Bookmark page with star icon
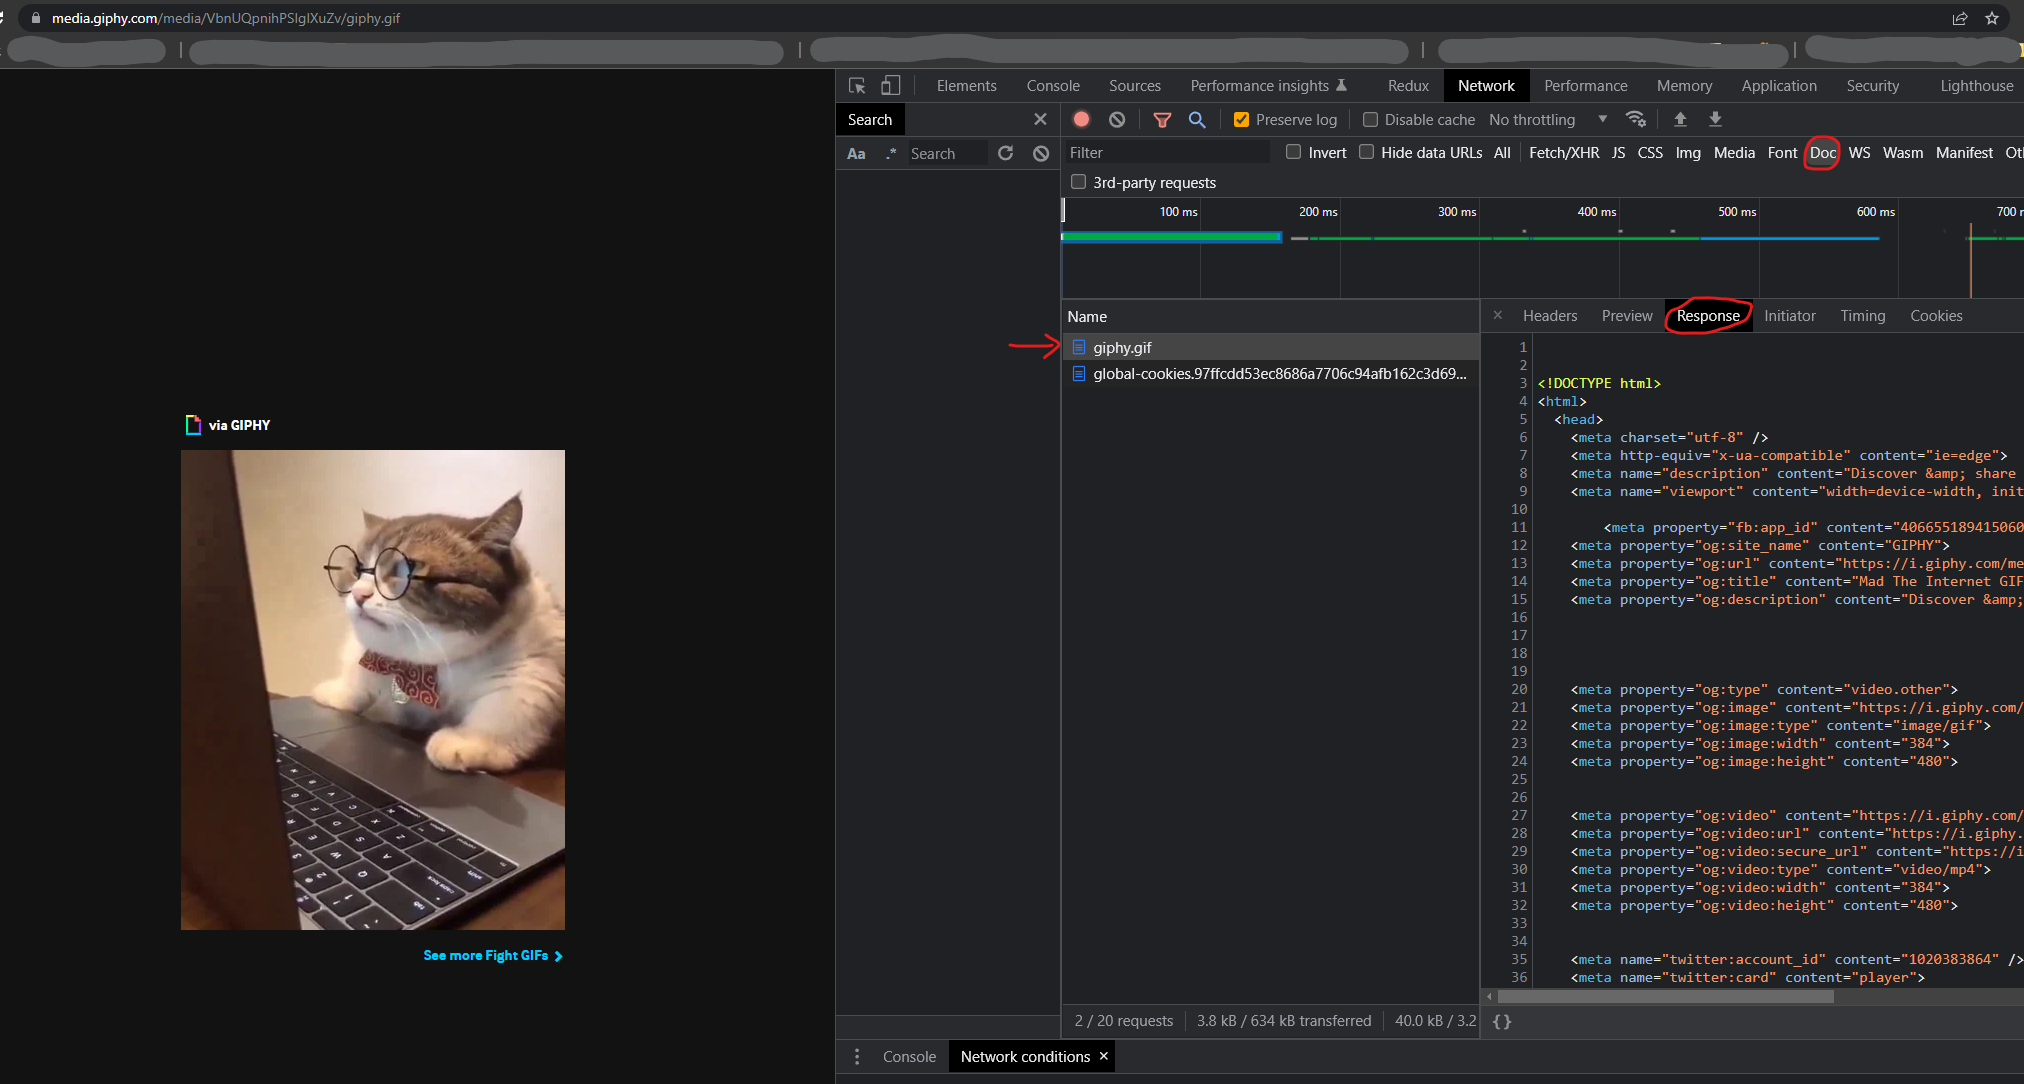2024x1084 pixels. [1992, 18]
